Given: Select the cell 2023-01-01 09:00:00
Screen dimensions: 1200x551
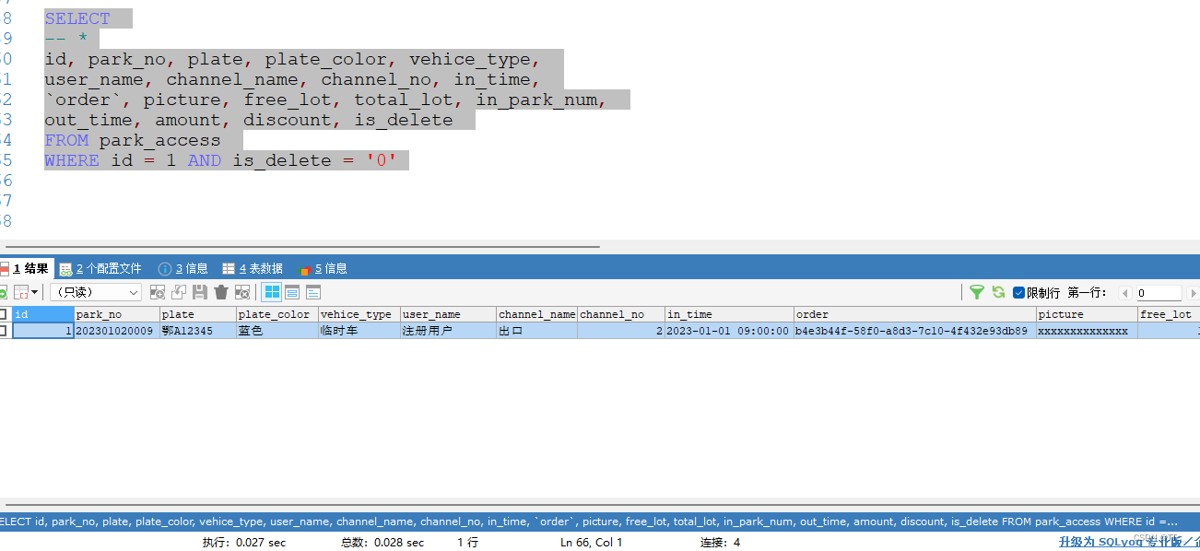Looking at the screenshot, I should (x=729, y=330).
